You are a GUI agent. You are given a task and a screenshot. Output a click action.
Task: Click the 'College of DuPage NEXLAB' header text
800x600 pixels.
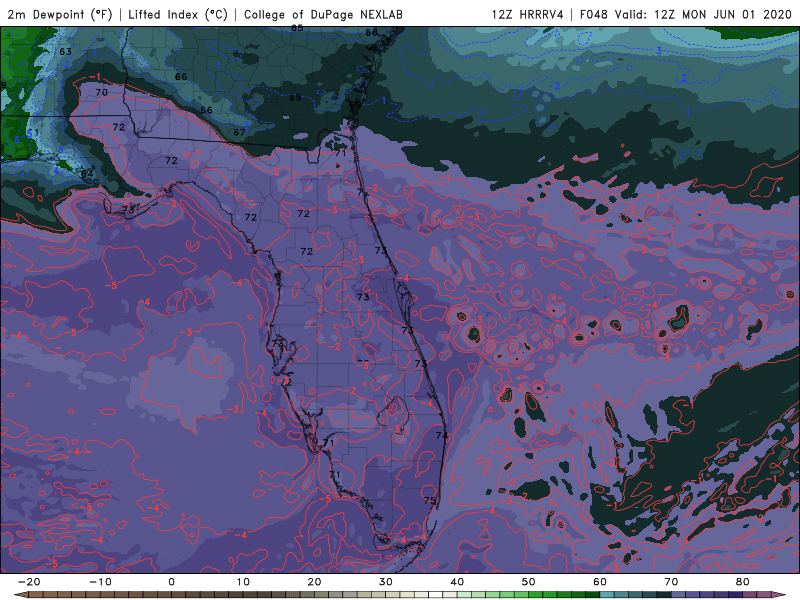[323, 14]
